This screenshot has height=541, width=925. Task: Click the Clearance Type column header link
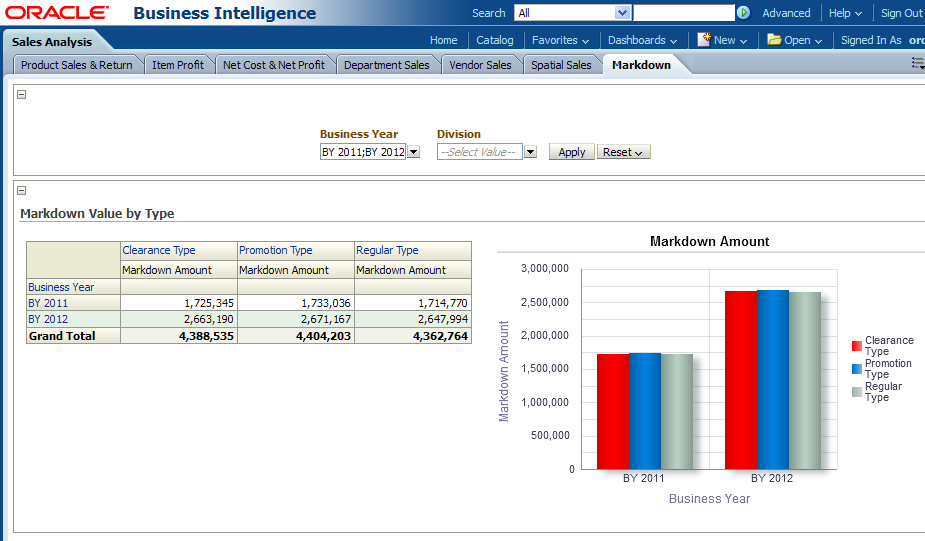pos(159,250)
